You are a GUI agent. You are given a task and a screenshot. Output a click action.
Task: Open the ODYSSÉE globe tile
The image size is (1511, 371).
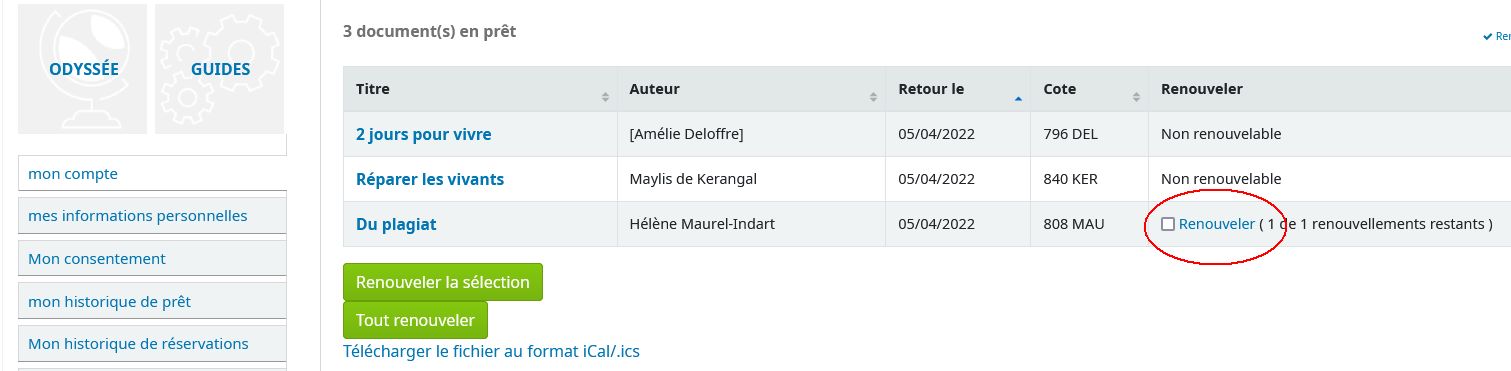click(83, 69)
